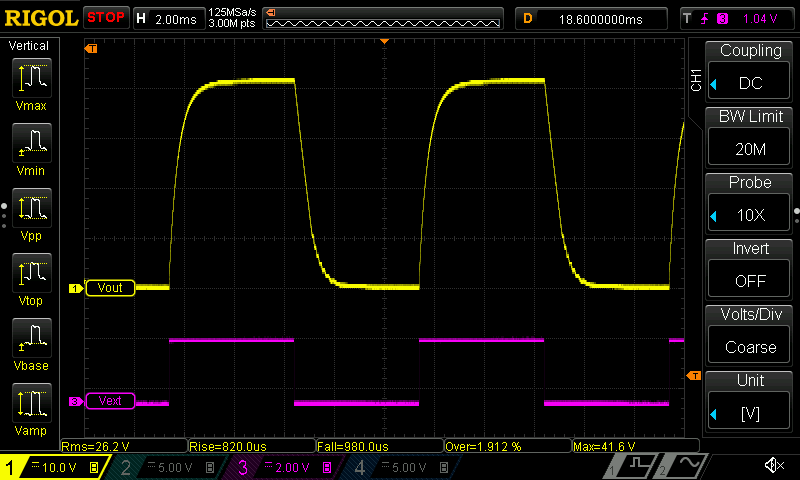
Task: Click the sound mute speaker icon
Action: (x=774, y=465)
